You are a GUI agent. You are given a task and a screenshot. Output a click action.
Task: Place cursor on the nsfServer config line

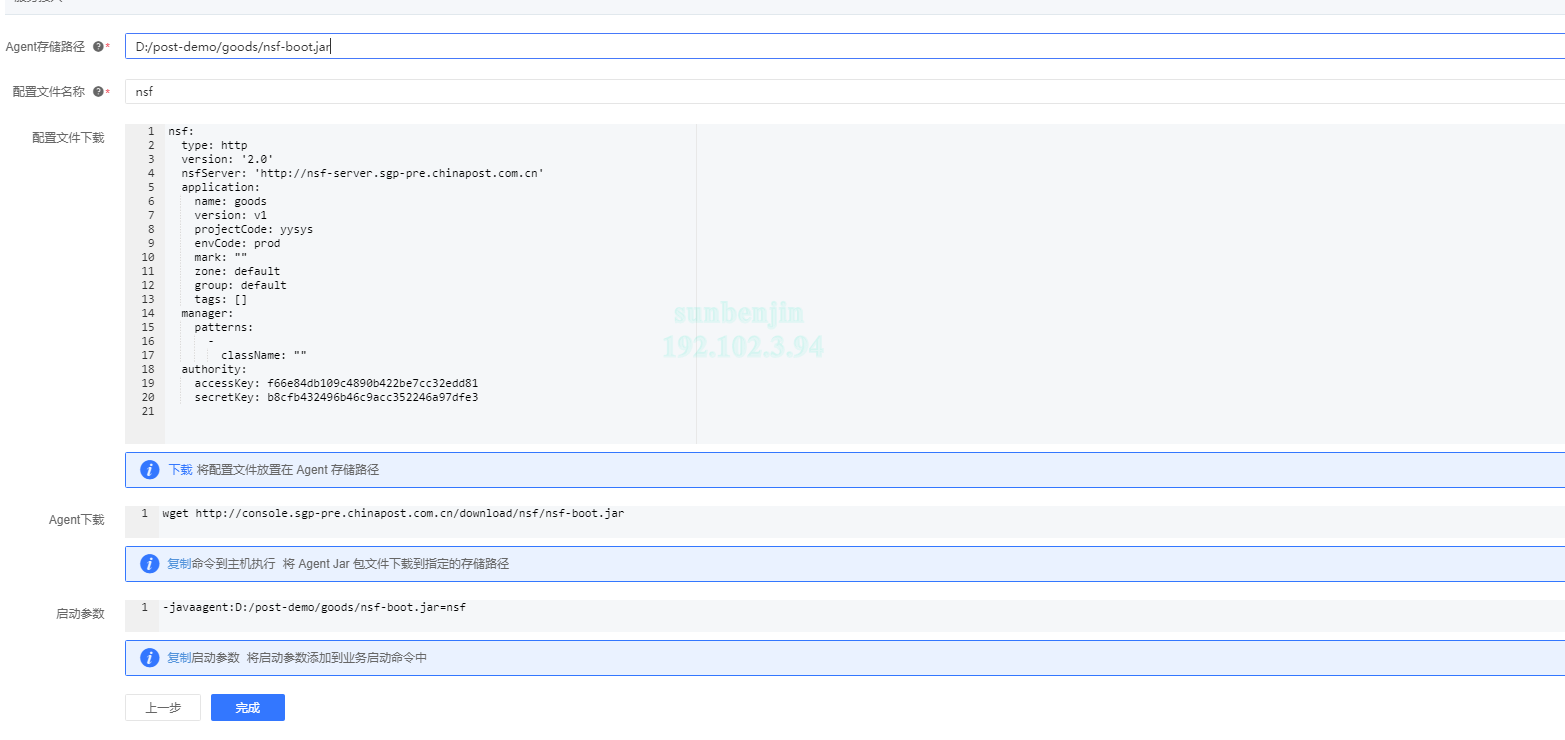click(x=362, y=173)
